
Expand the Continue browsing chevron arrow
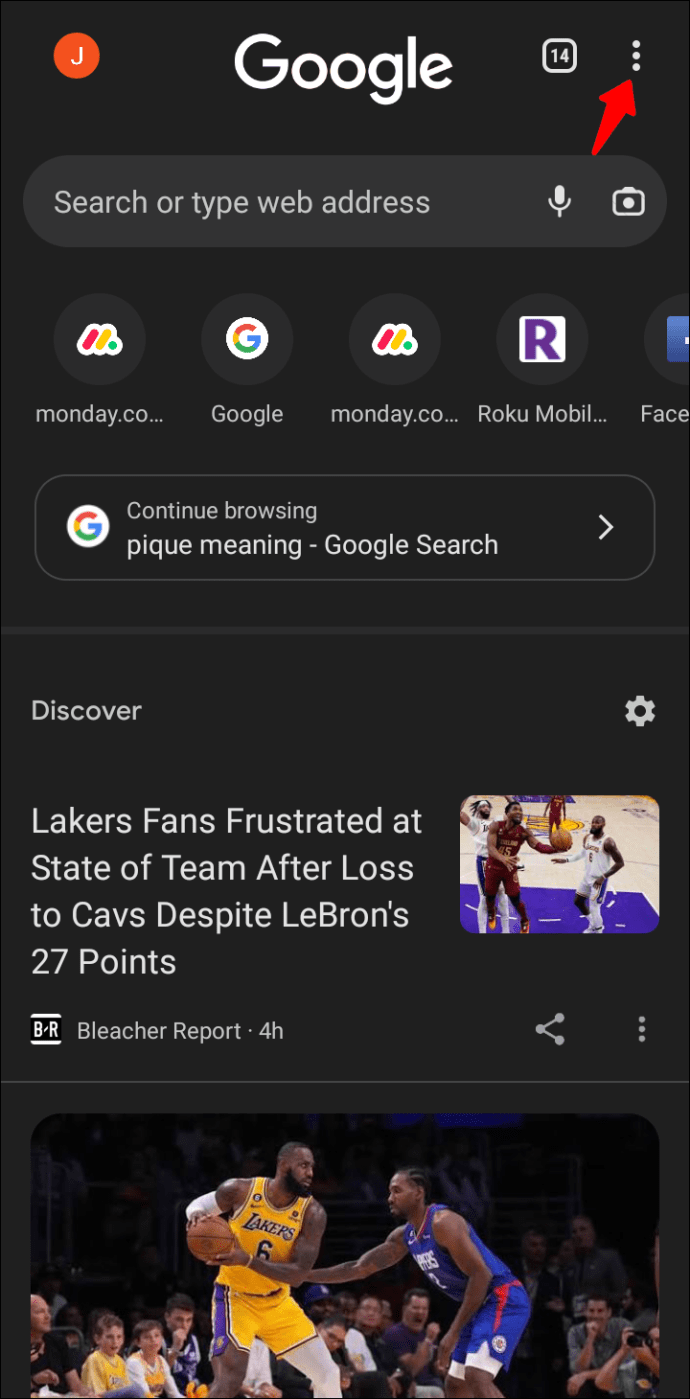point(605,528)
